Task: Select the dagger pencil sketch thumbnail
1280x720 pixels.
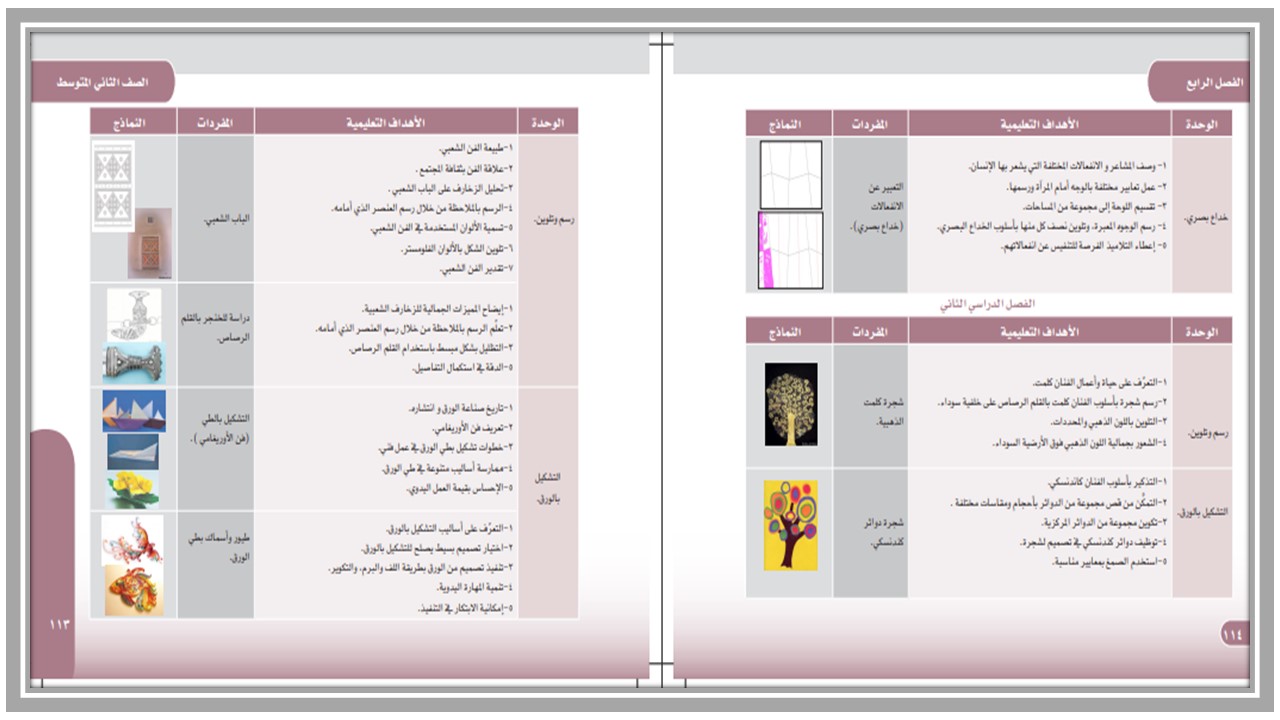Action: [x=133, y=314]
